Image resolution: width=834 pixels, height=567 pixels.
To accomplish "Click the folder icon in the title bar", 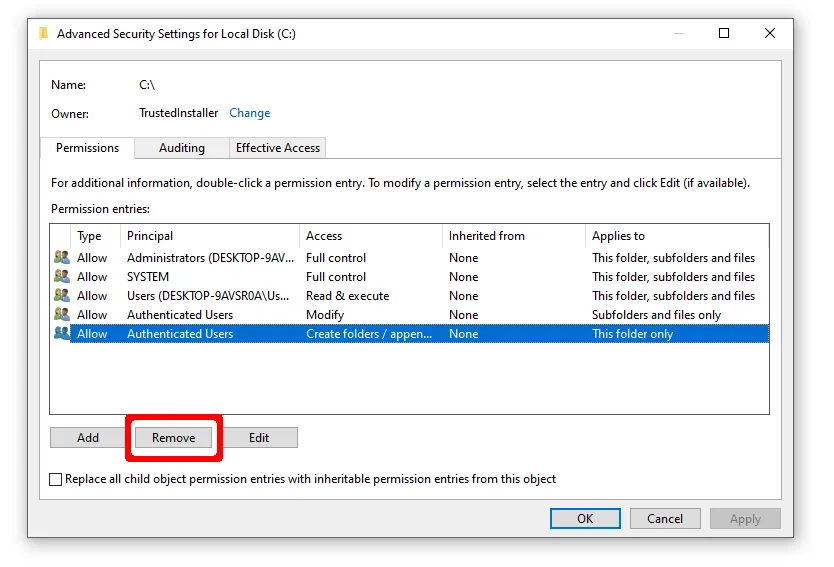I will 44,34.
